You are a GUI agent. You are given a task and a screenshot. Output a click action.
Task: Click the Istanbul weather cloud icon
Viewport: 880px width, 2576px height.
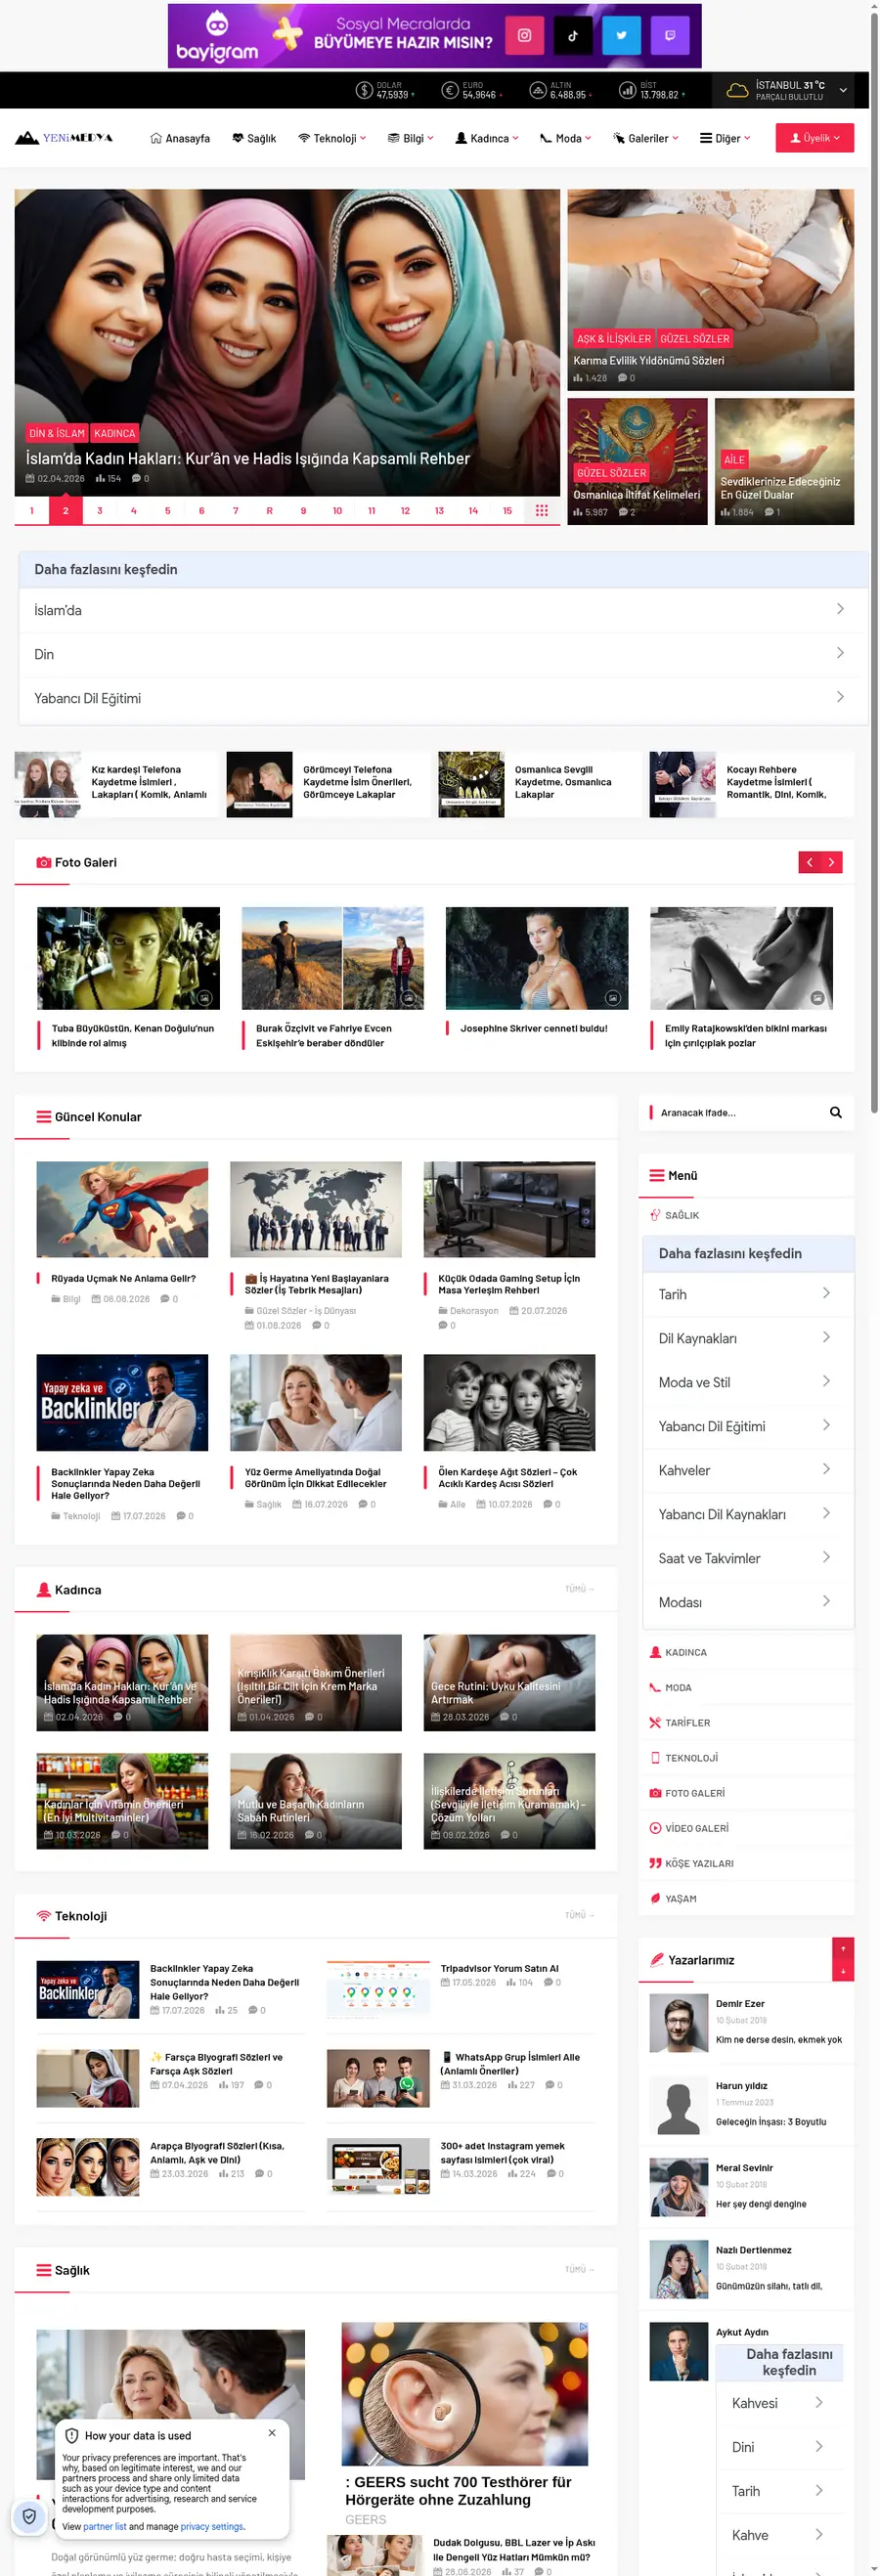[x=737, y=90]
